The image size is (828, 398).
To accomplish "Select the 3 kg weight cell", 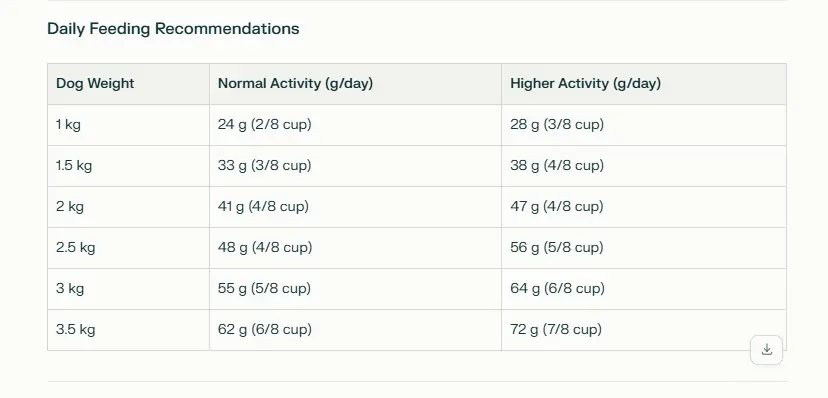I will tap(128, 289).
